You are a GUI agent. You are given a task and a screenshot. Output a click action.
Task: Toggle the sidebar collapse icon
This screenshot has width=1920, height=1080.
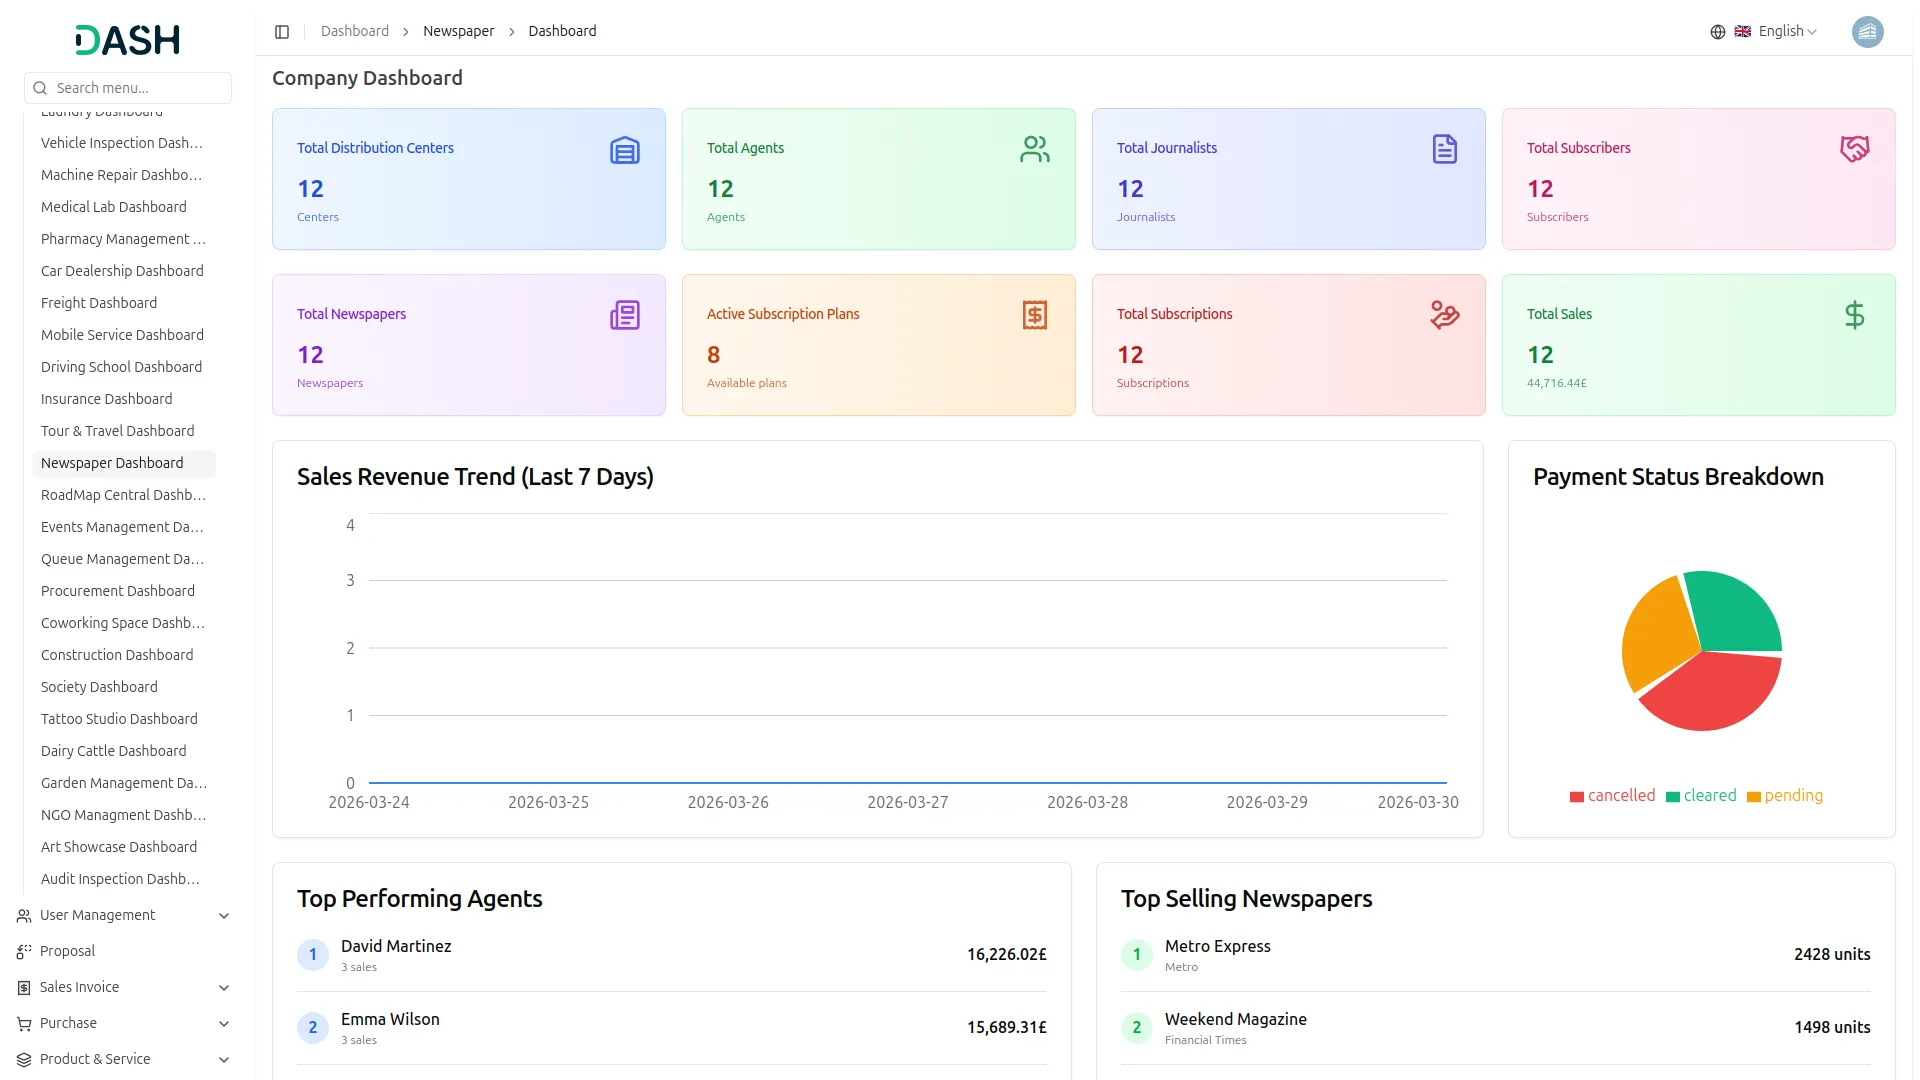[x=282, y=32]
